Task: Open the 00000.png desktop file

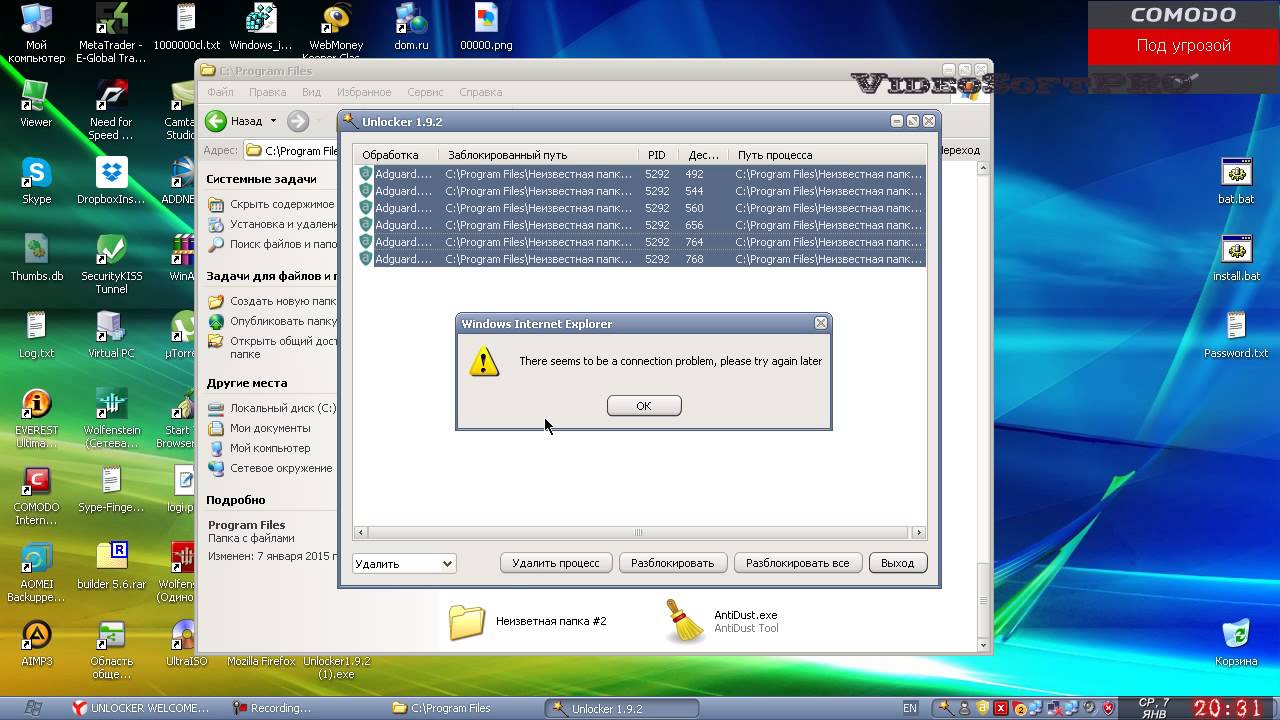Action: tap(486, 28)
